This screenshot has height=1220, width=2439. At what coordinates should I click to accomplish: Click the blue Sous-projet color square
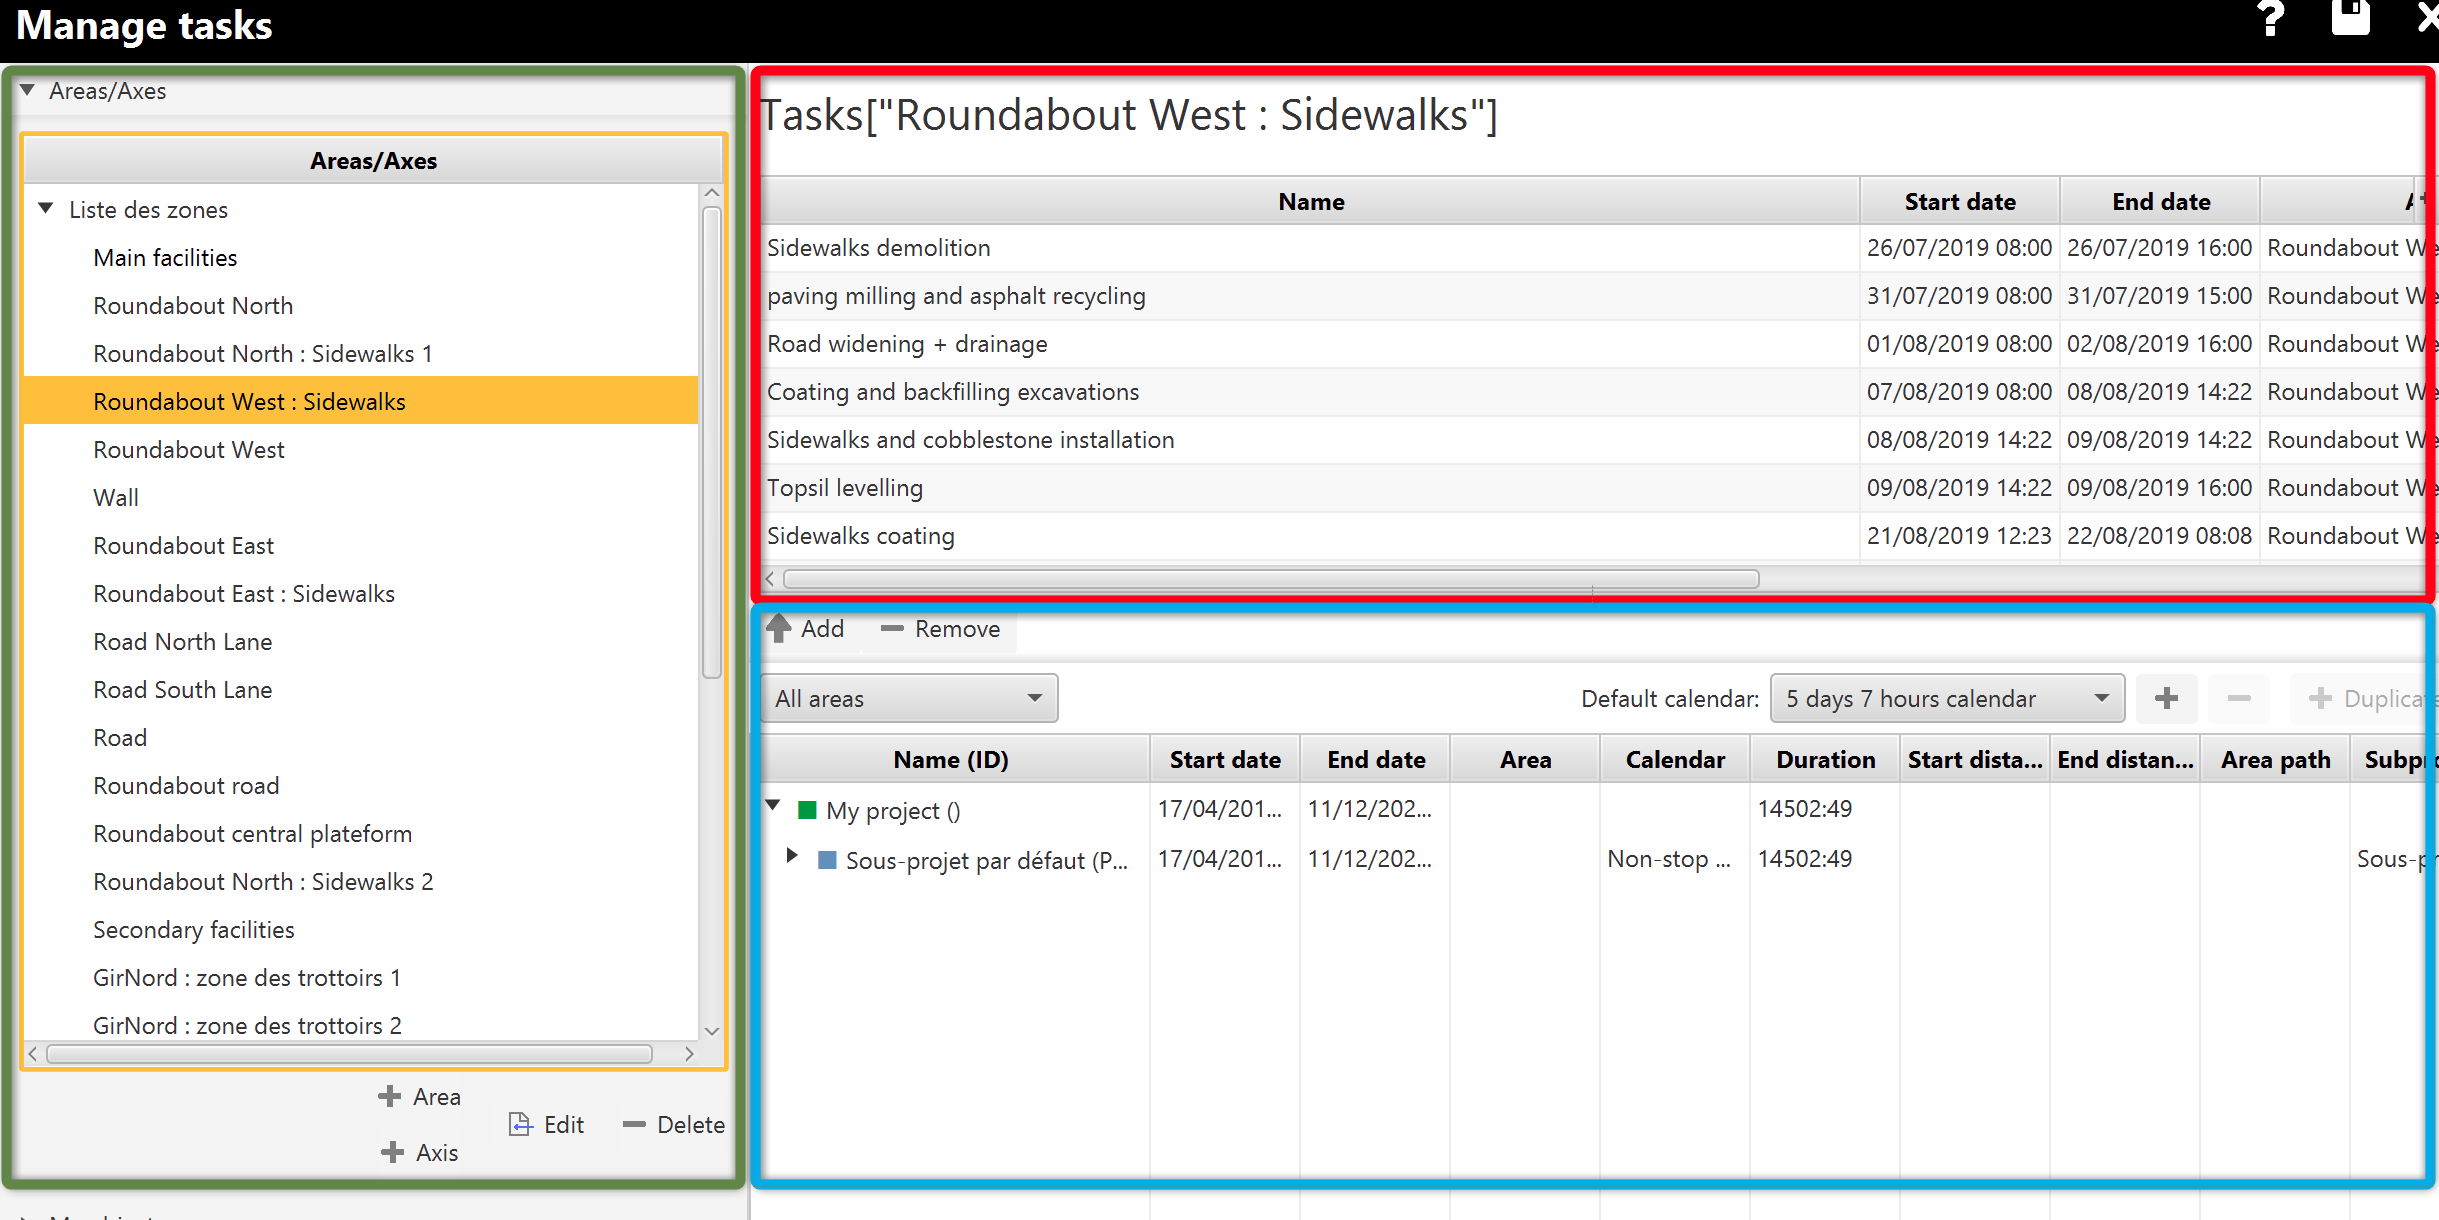[827, 860]
